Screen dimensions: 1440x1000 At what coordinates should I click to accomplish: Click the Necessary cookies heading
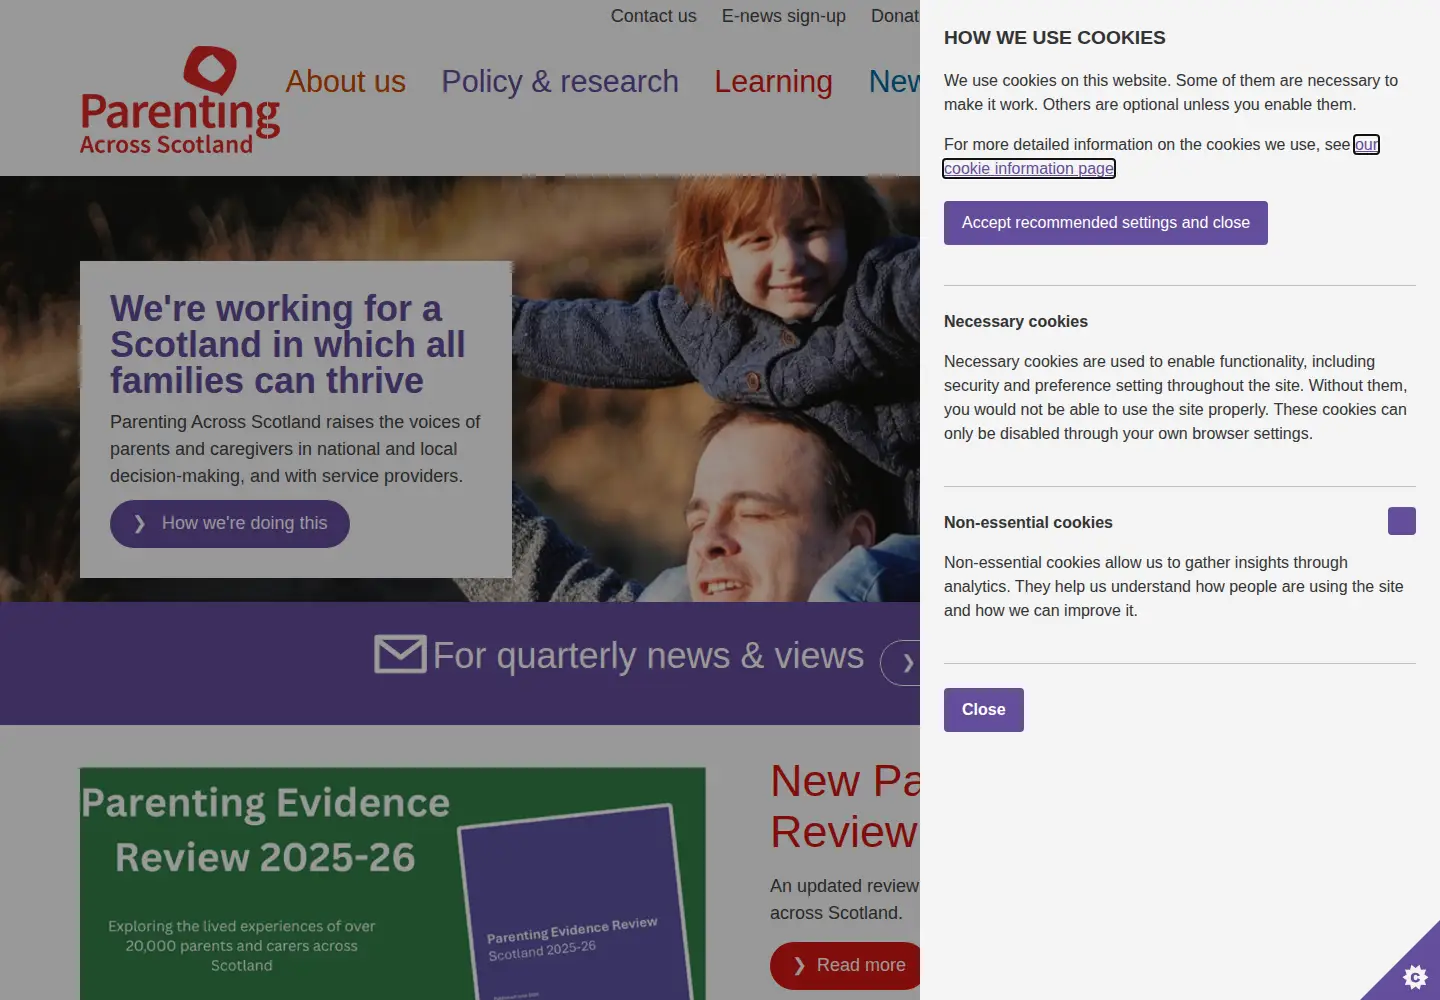1016,321
